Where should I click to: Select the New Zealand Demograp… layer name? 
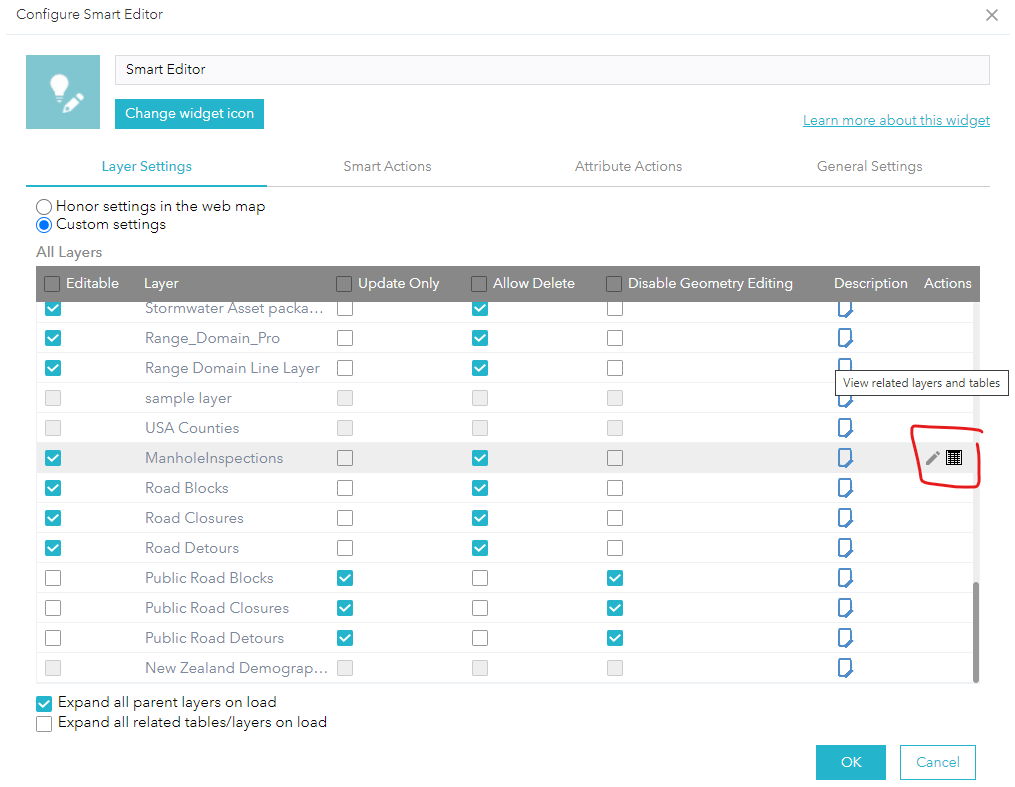point(236,668)
